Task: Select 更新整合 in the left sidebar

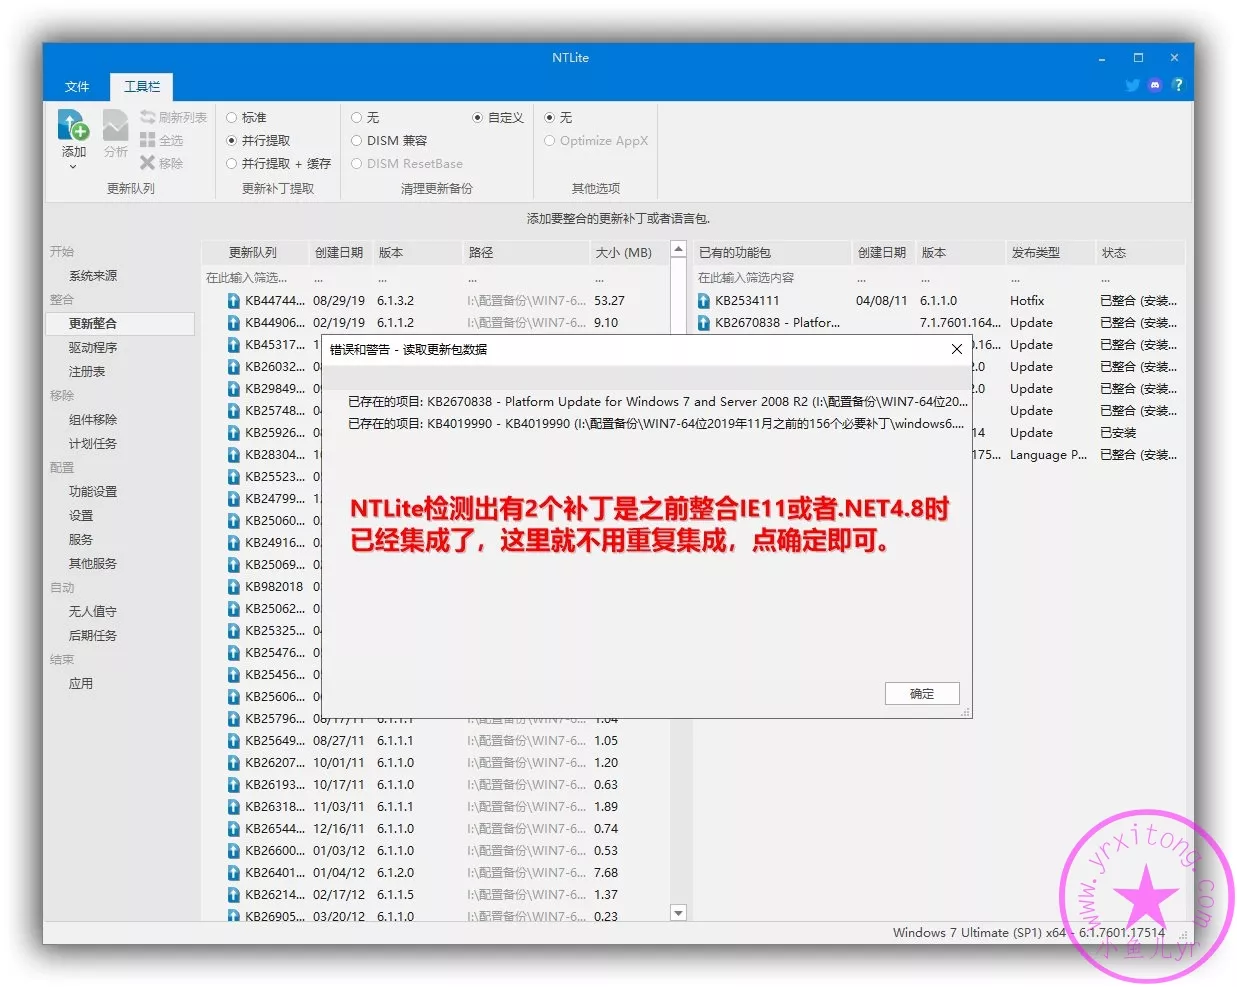Action: (x=120, y=323)
